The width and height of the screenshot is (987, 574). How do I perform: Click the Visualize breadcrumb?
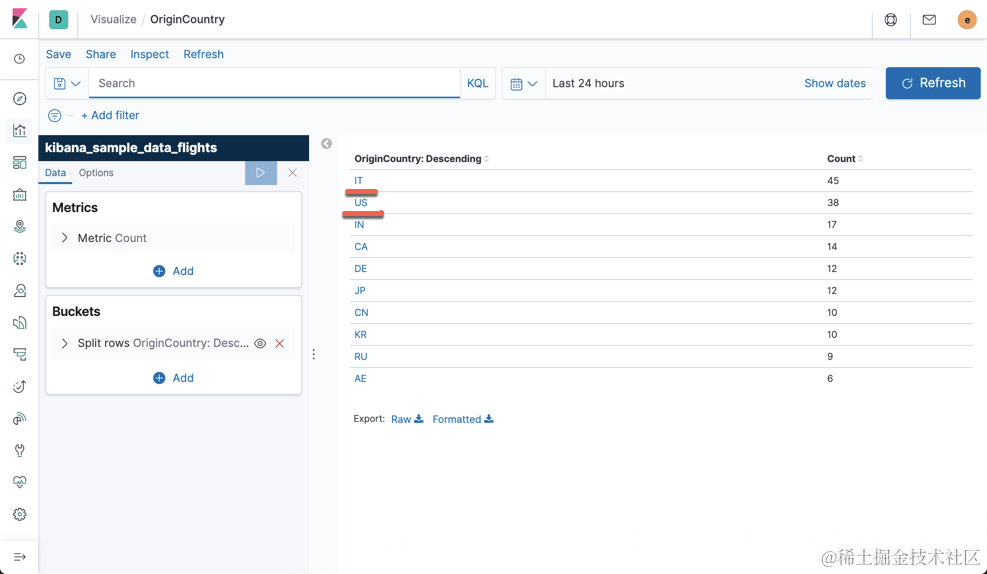[113, 20]
